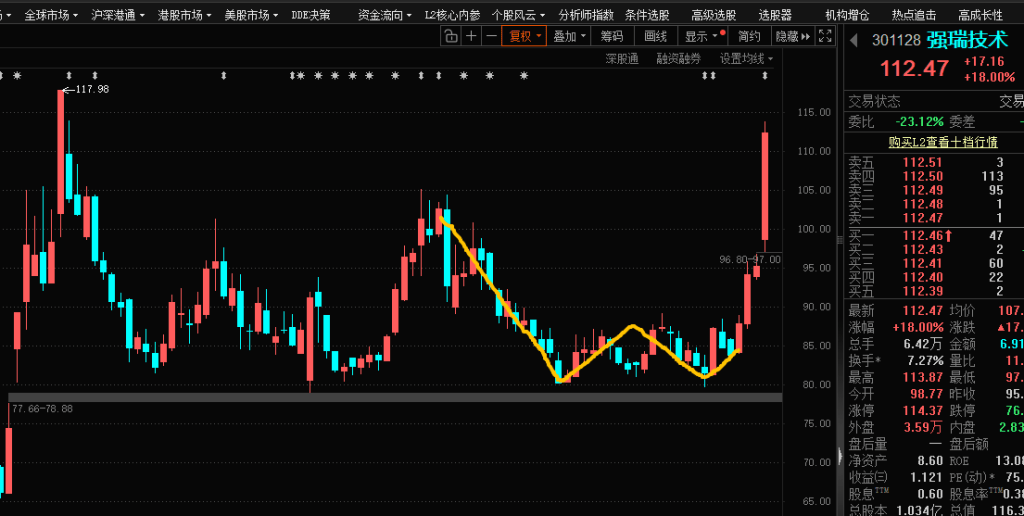Image resolution: width=1024 pixels, height=516 pixels.
Task: Zoom in chart with the plus icon
Action: tap(471, 37)
